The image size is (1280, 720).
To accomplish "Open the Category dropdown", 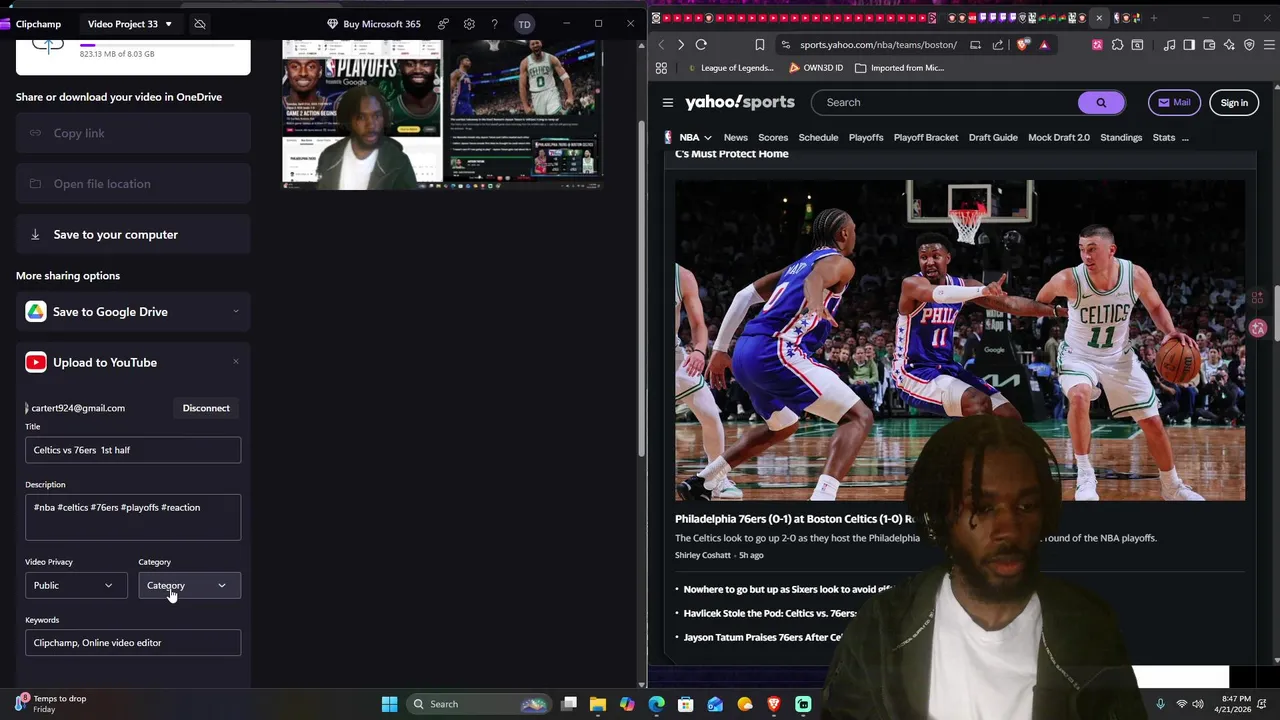I will (x=189, y=585).
